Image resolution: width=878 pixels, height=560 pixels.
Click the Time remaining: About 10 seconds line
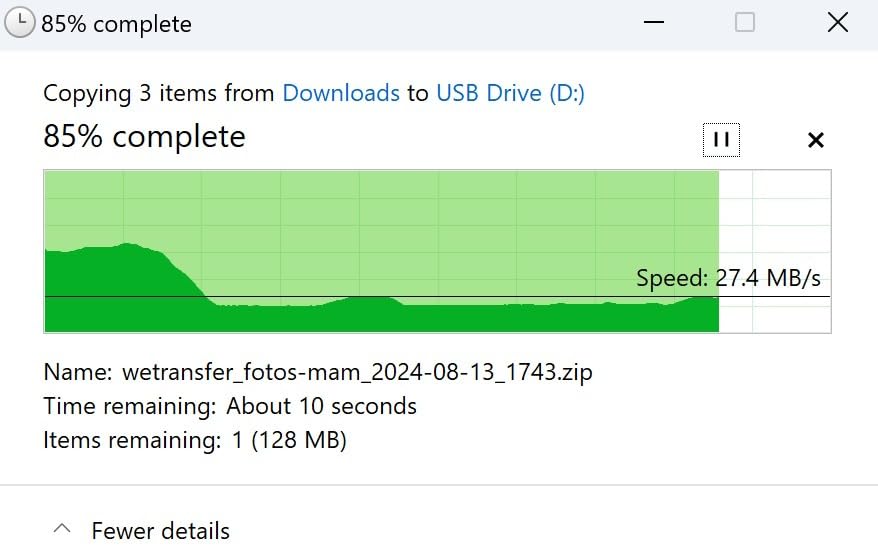click(230, 406)
